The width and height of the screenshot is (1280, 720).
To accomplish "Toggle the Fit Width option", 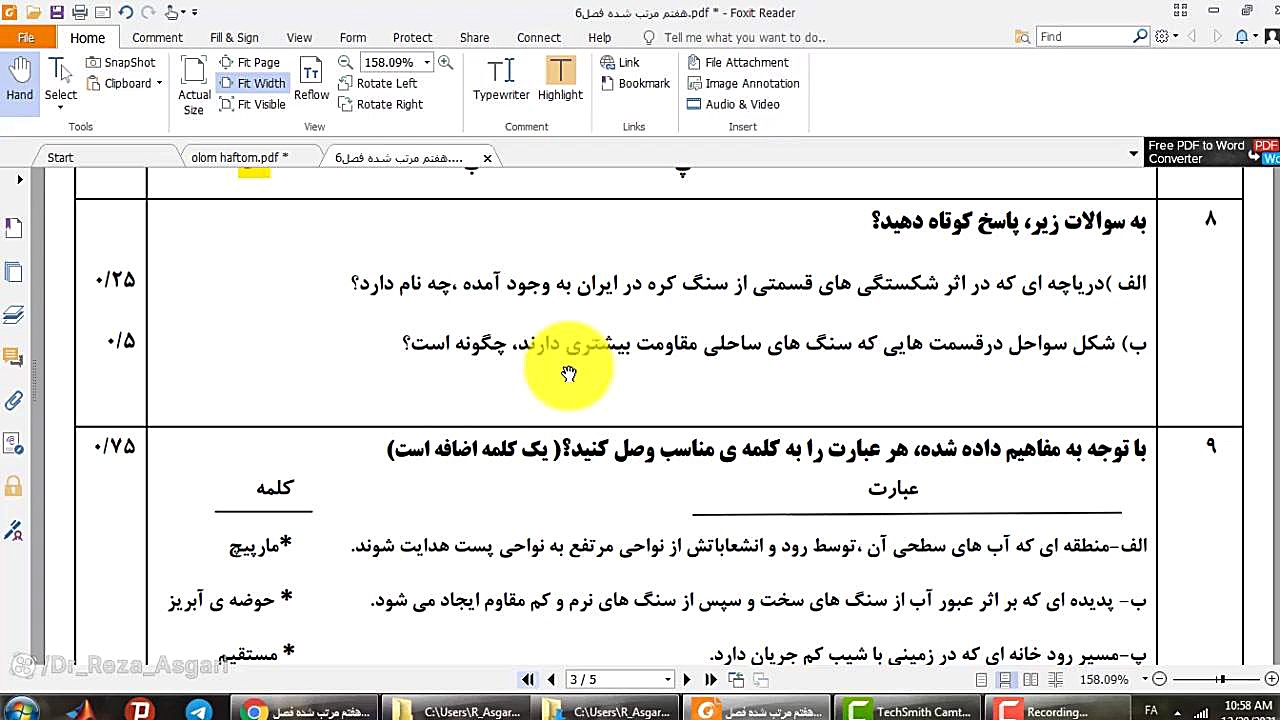I will click(252, 83).
